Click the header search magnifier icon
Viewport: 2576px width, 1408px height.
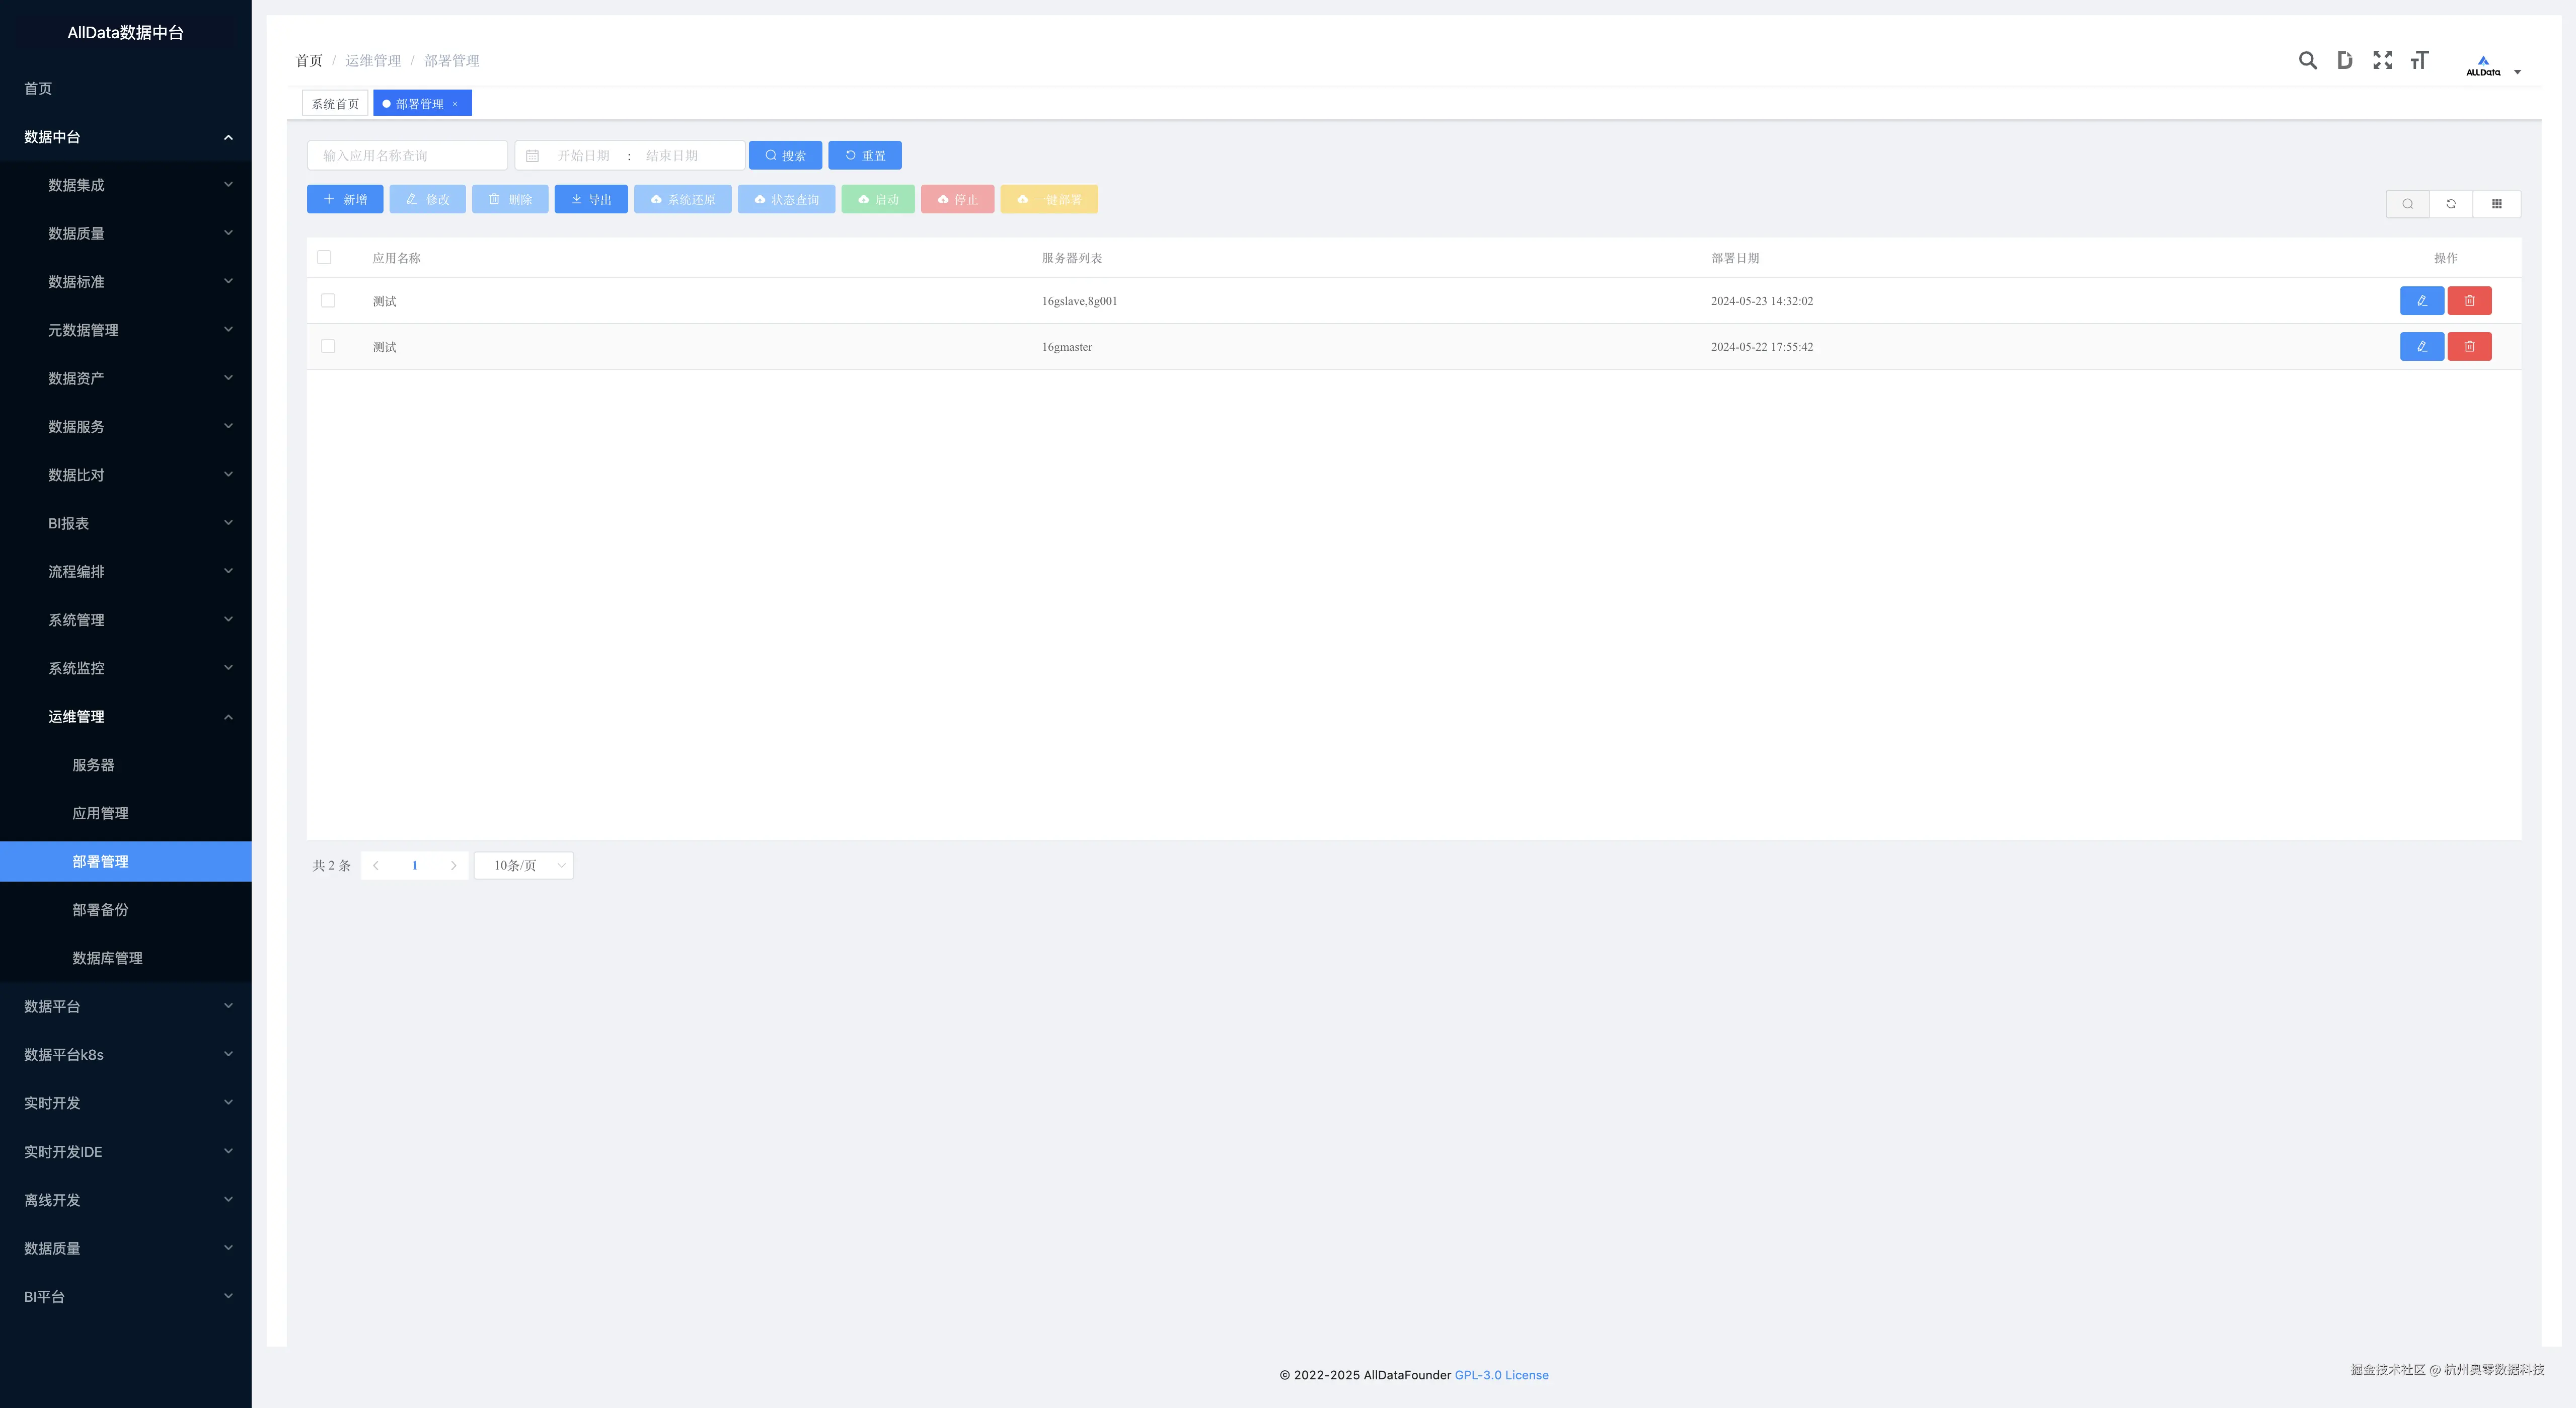pos(2307,60)
